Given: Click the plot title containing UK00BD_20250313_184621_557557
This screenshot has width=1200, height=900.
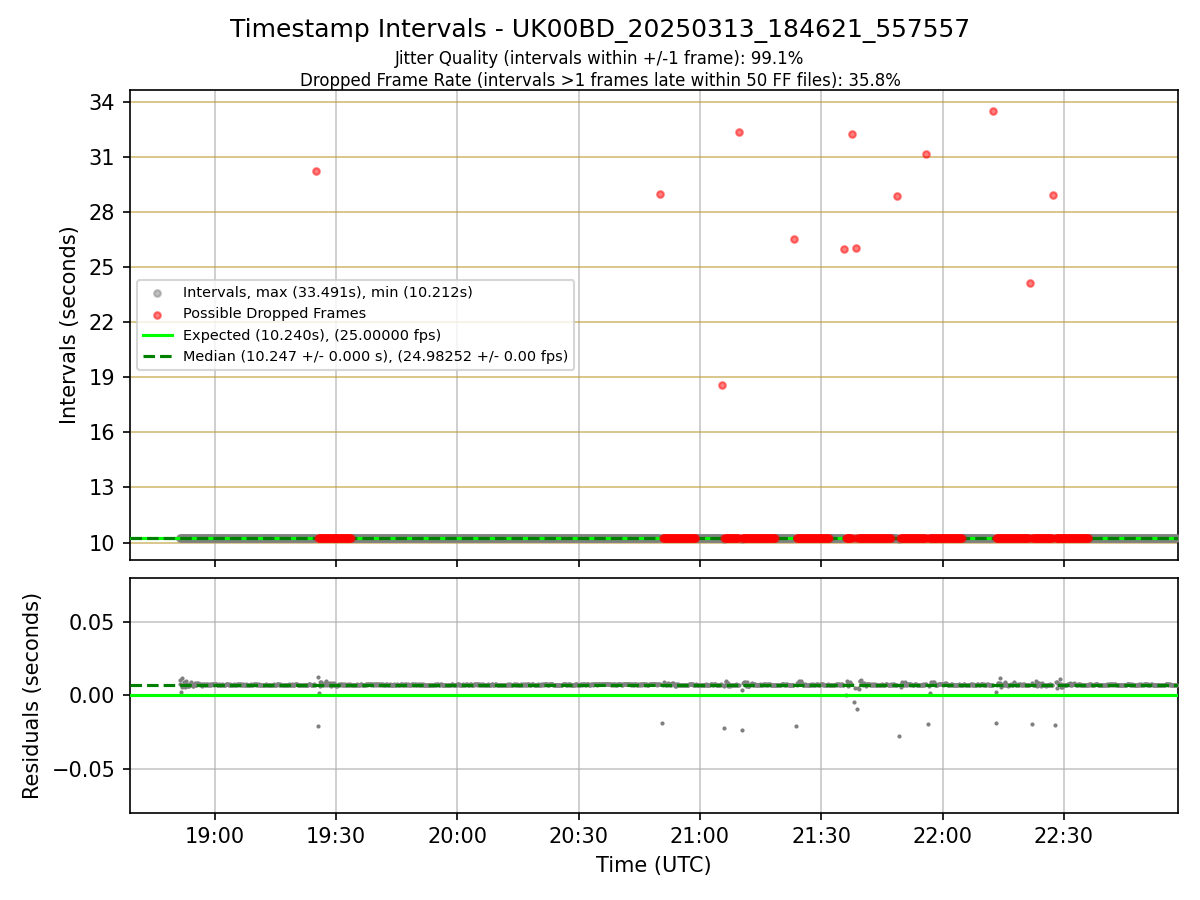Looking at the screenshot, I should [x=600, y=29].
